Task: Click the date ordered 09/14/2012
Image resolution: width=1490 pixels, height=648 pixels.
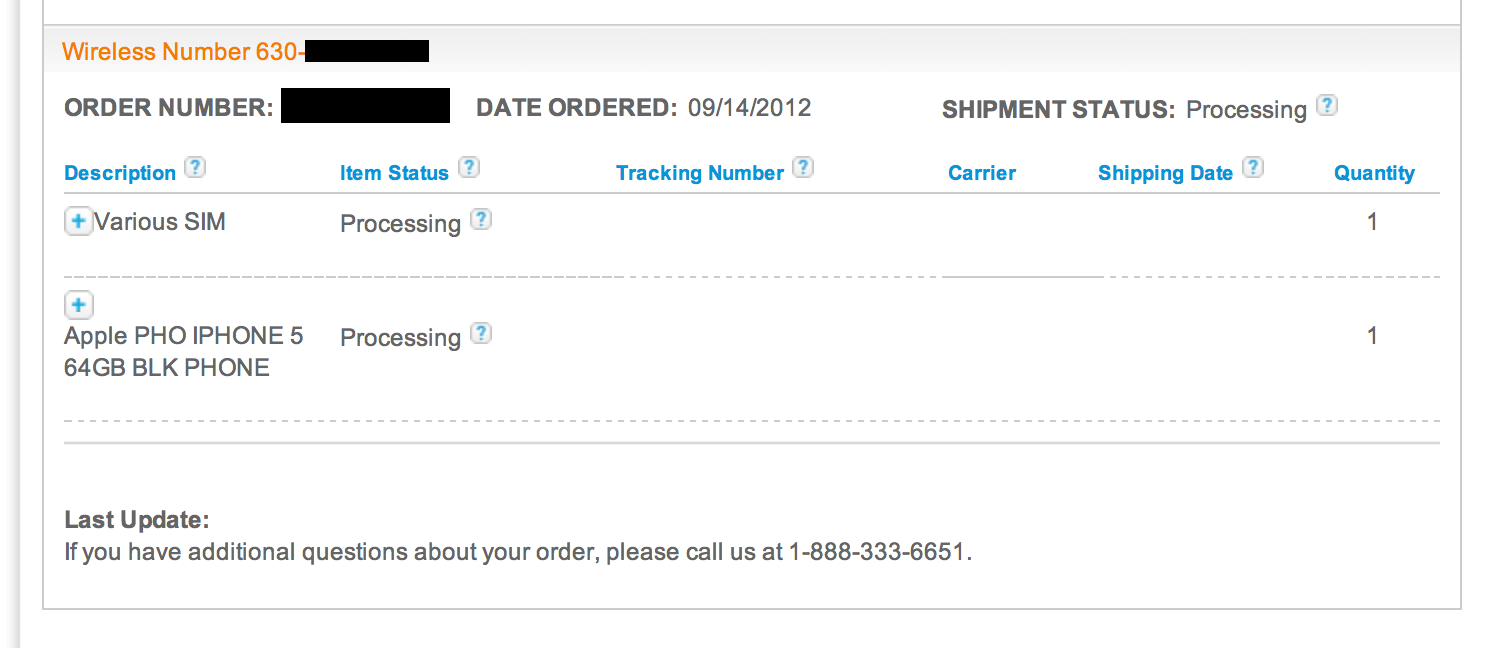Action: pos(750,107)
